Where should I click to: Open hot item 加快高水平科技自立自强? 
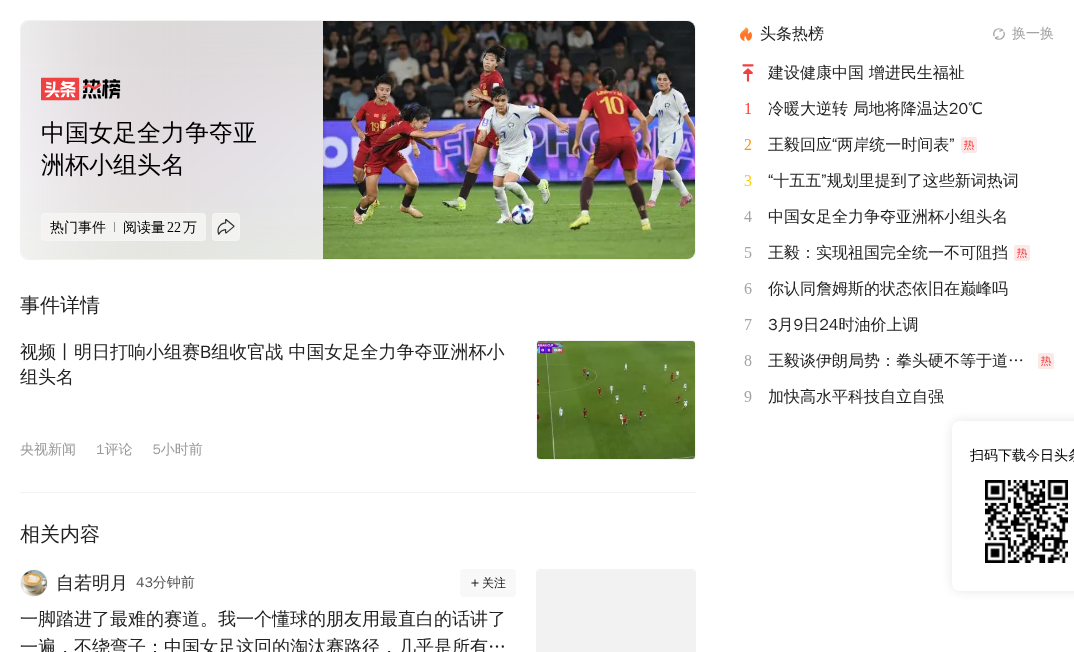tap(856, 397)
